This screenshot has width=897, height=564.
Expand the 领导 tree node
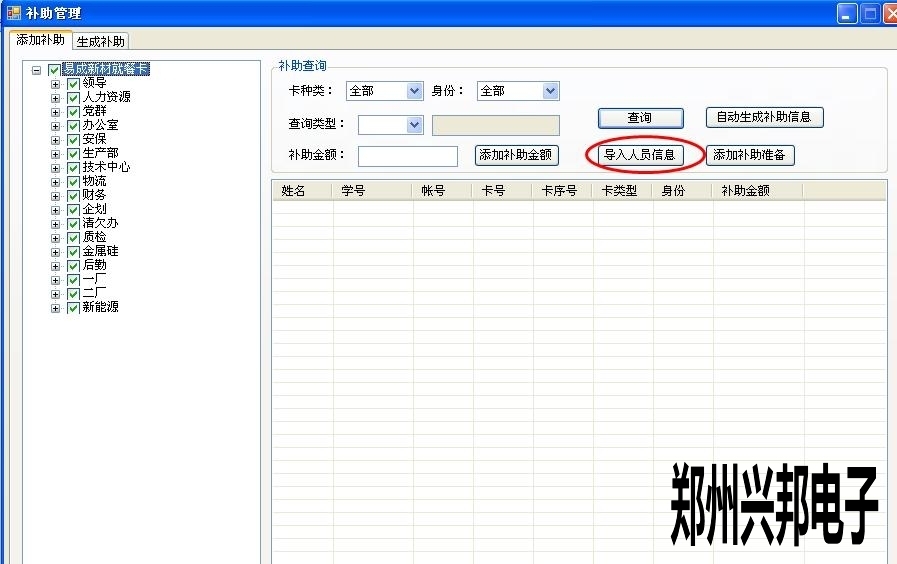(x=55, y=84)
